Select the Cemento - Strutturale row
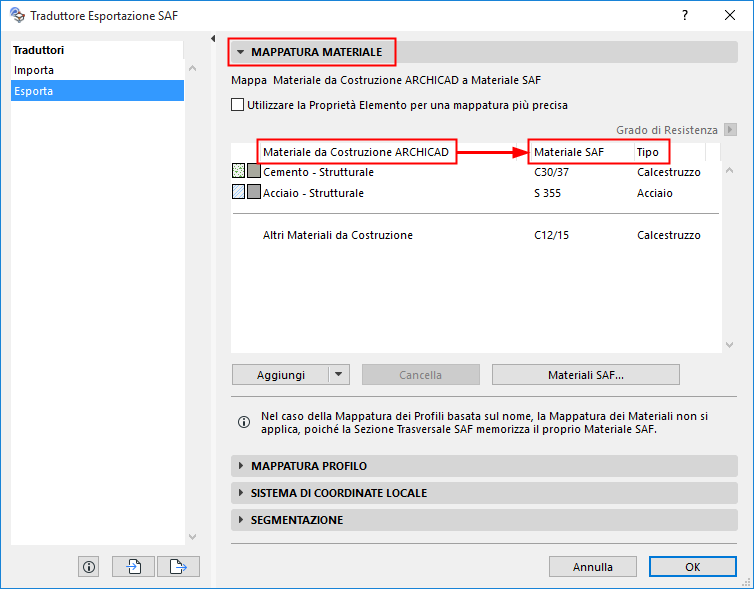 pos(476,172)
